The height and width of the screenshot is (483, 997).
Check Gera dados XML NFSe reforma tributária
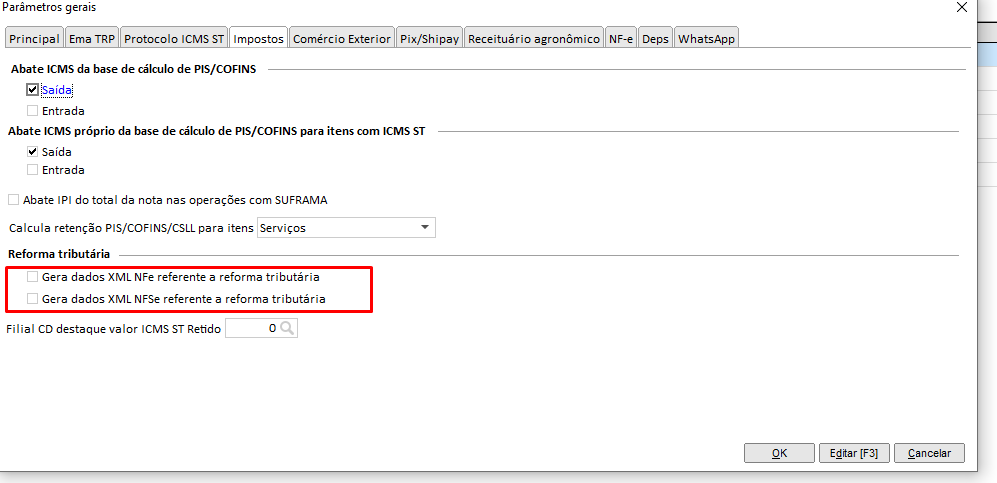click(x=33, y=299)
